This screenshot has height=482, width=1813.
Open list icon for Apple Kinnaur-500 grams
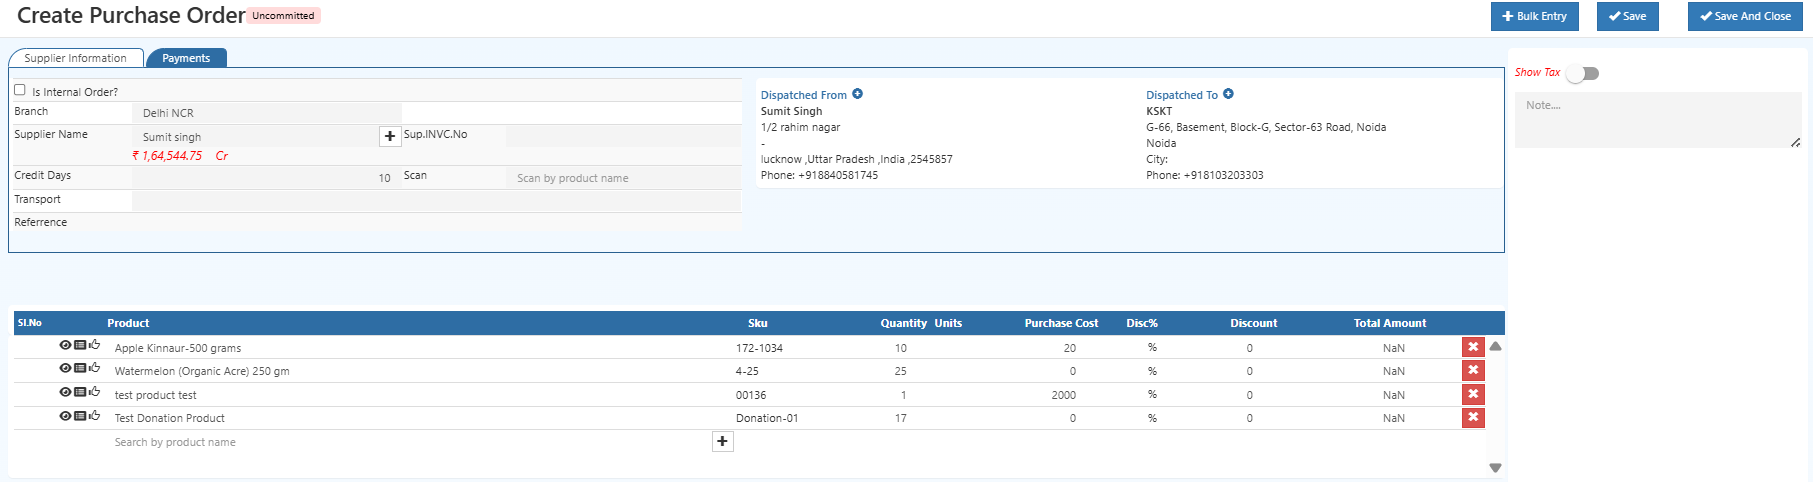[x=80, y=345]
